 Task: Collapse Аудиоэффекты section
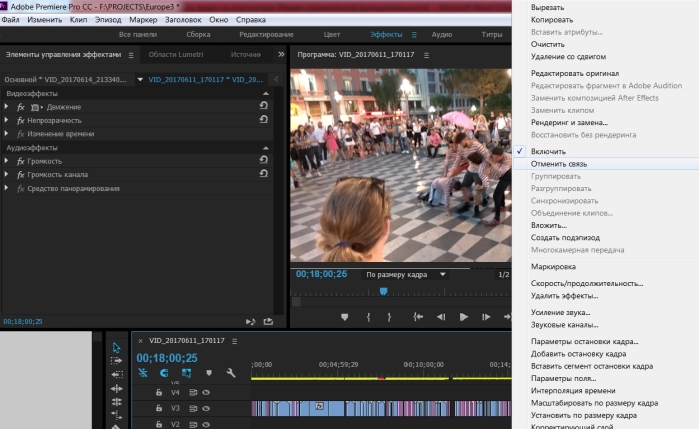tap(266, 148)
